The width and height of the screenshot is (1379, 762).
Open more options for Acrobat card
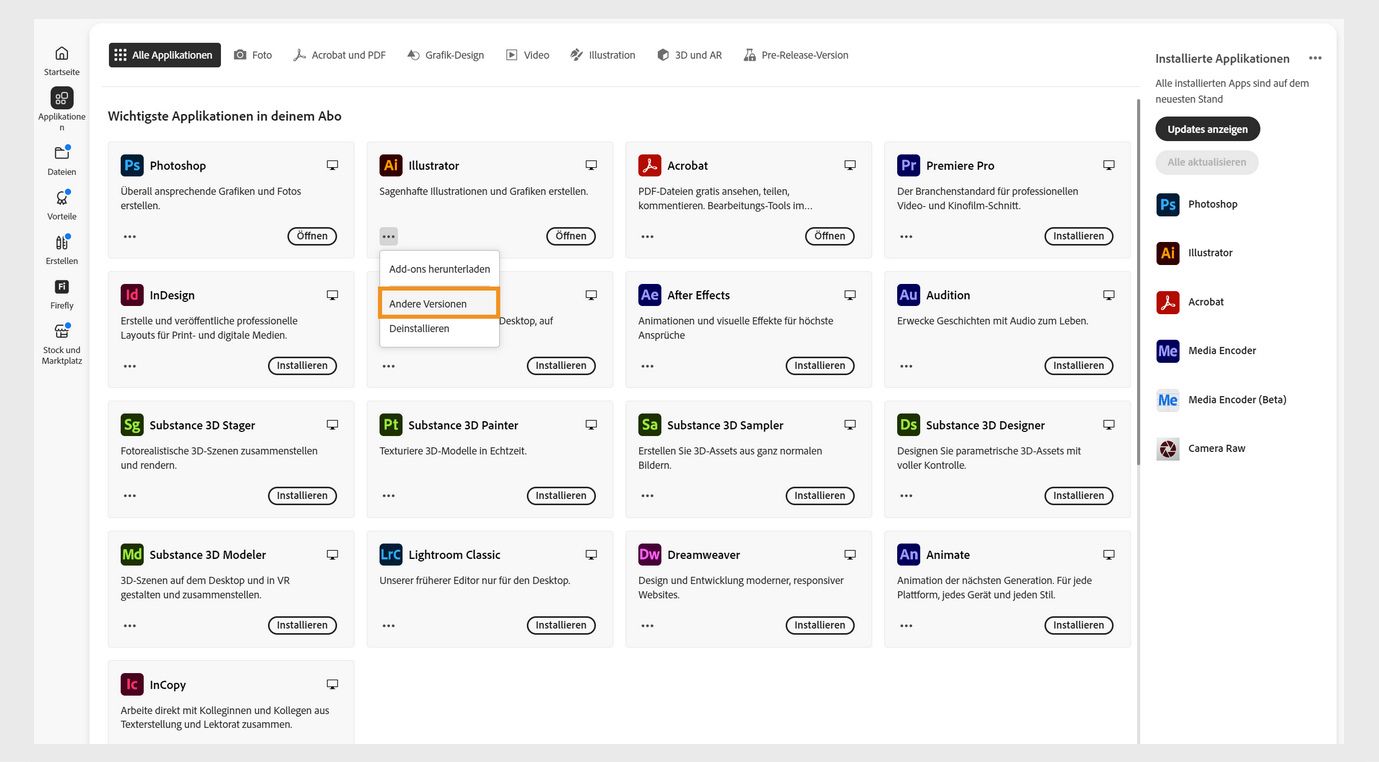[648, 236]
